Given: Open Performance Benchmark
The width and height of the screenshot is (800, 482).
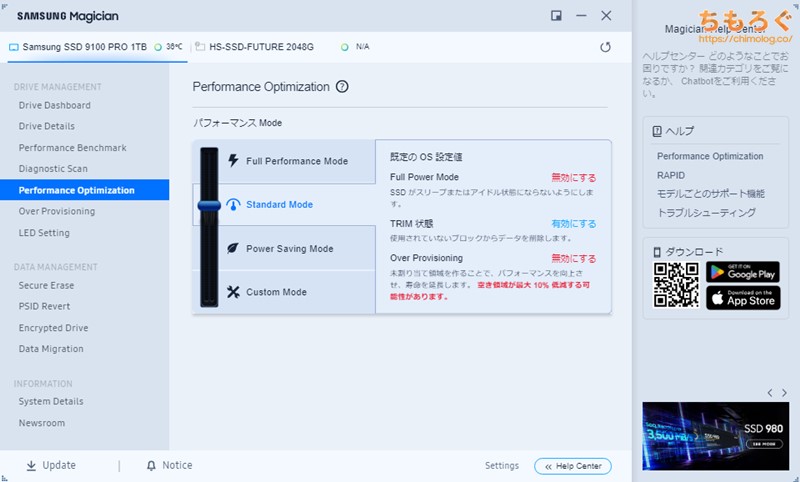Looking at the screenshot, I should tap(72, 148).
